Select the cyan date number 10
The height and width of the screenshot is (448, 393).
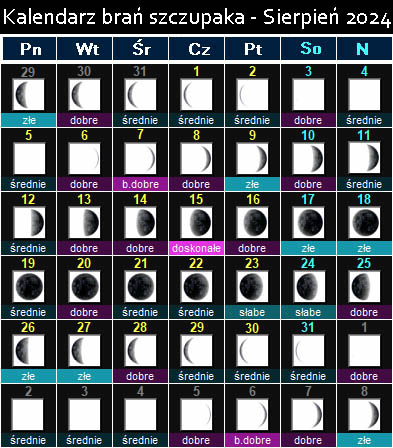pyautogui.click(x=308, y=135)
